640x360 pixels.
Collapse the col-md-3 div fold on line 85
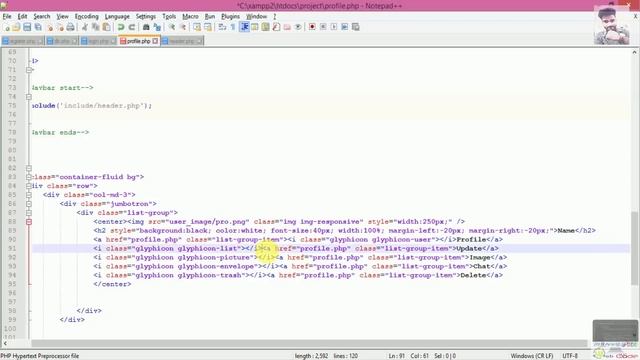pyautogui.click(x=29, y=195)
